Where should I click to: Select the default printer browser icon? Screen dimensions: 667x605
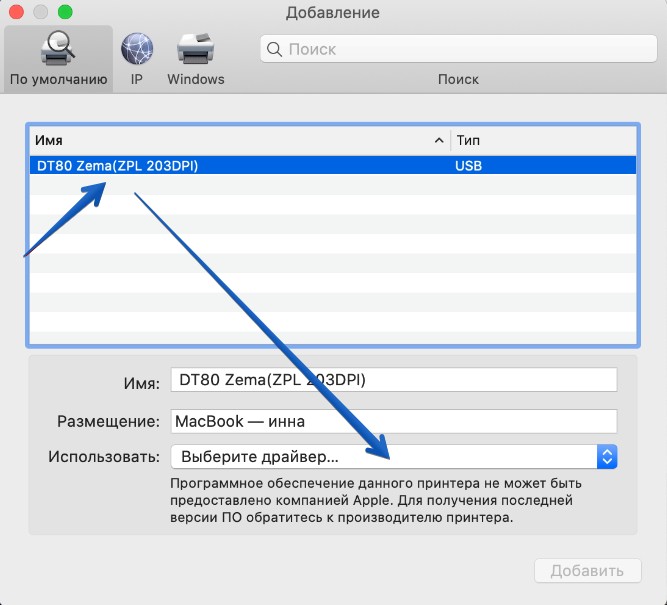[57, 49]
